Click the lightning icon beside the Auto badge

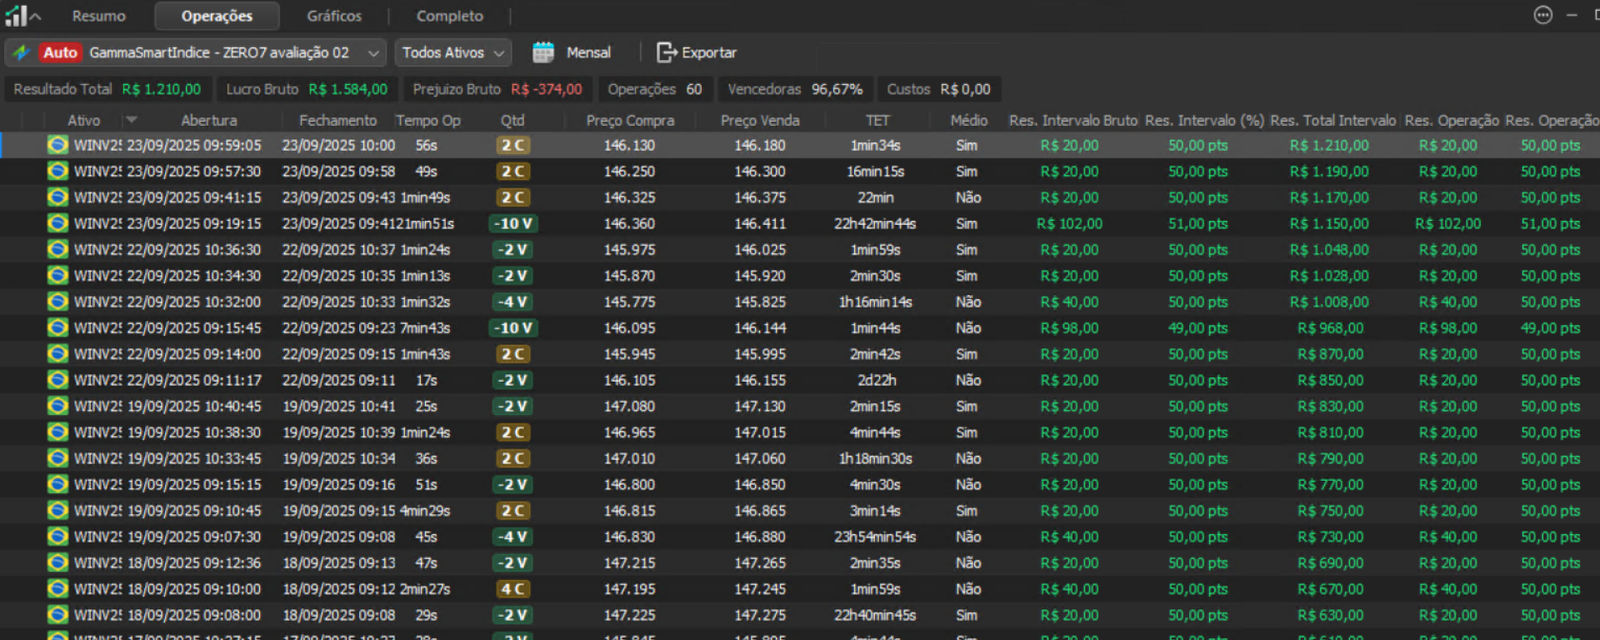coord(21,53)
